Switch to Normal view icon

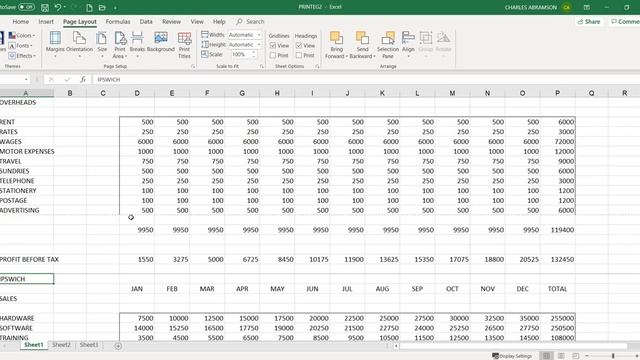[x=547, y=356]
